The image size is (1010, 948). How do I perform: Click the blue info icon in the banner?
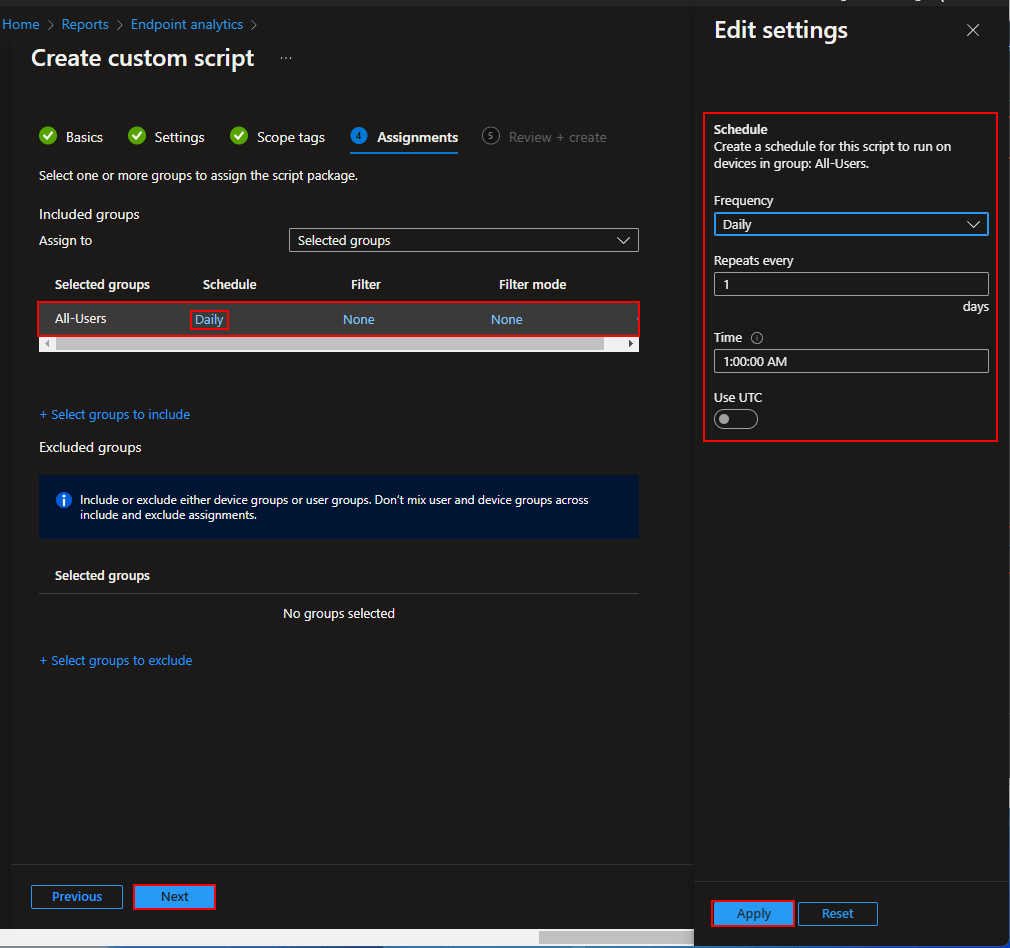[63, 500]
